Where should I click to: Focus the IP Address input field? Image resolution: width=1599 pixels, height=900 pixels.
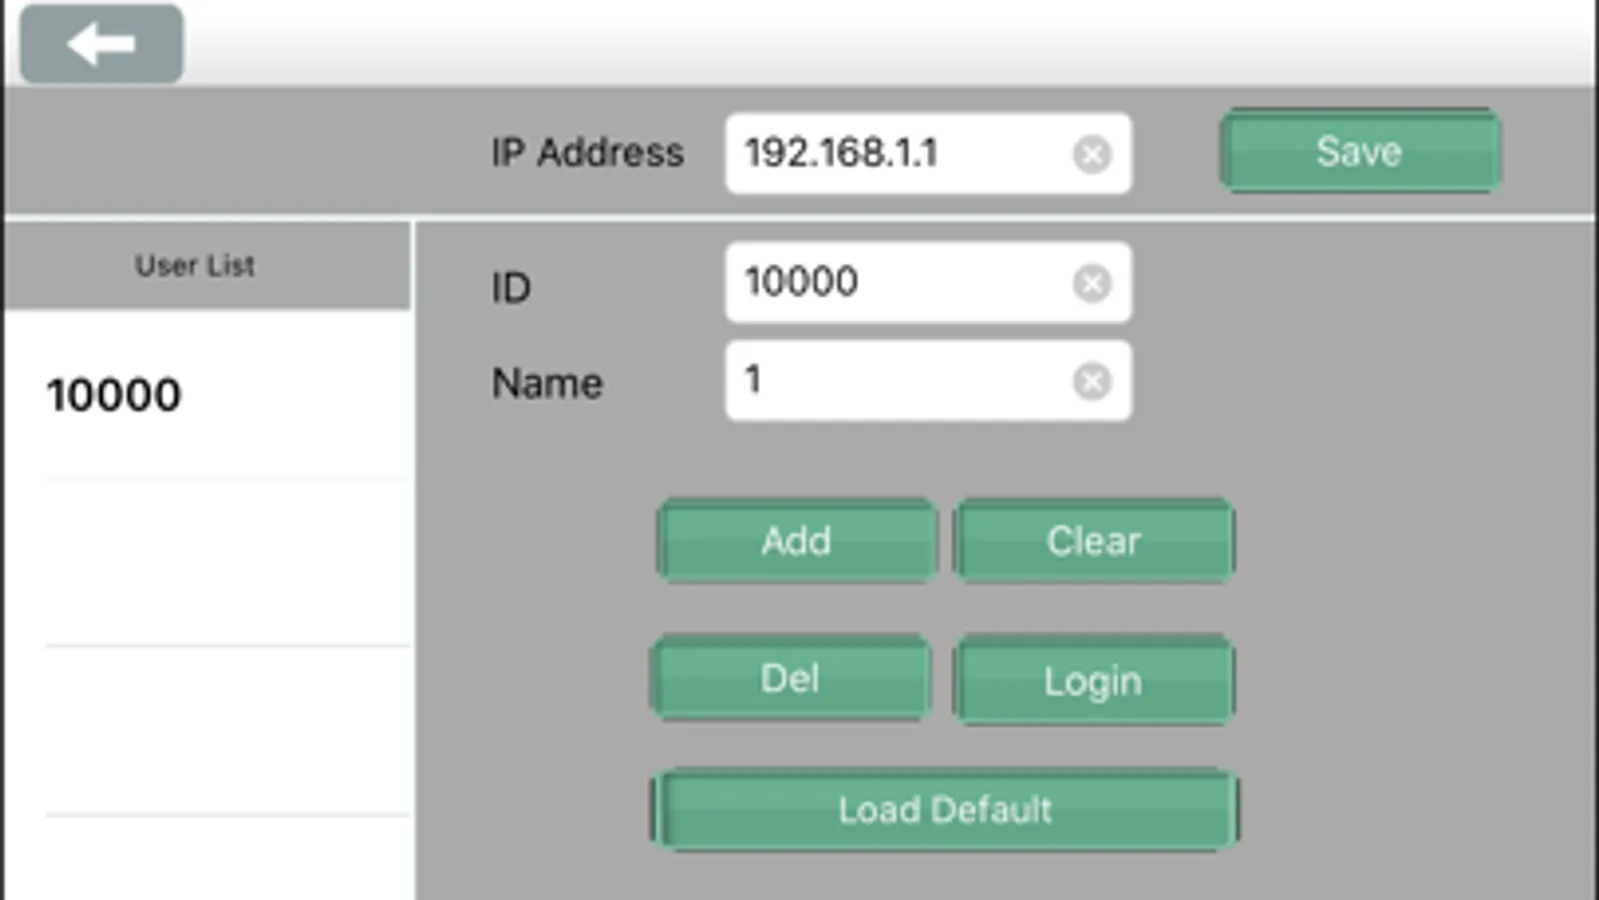click(928, 153)
